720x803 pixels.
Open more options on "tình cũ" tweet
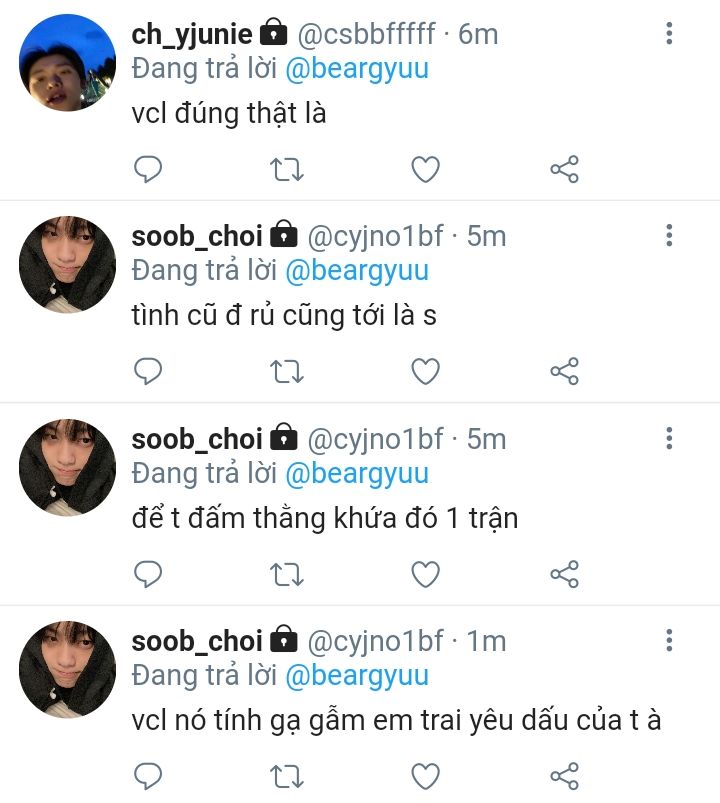(669, 235)
